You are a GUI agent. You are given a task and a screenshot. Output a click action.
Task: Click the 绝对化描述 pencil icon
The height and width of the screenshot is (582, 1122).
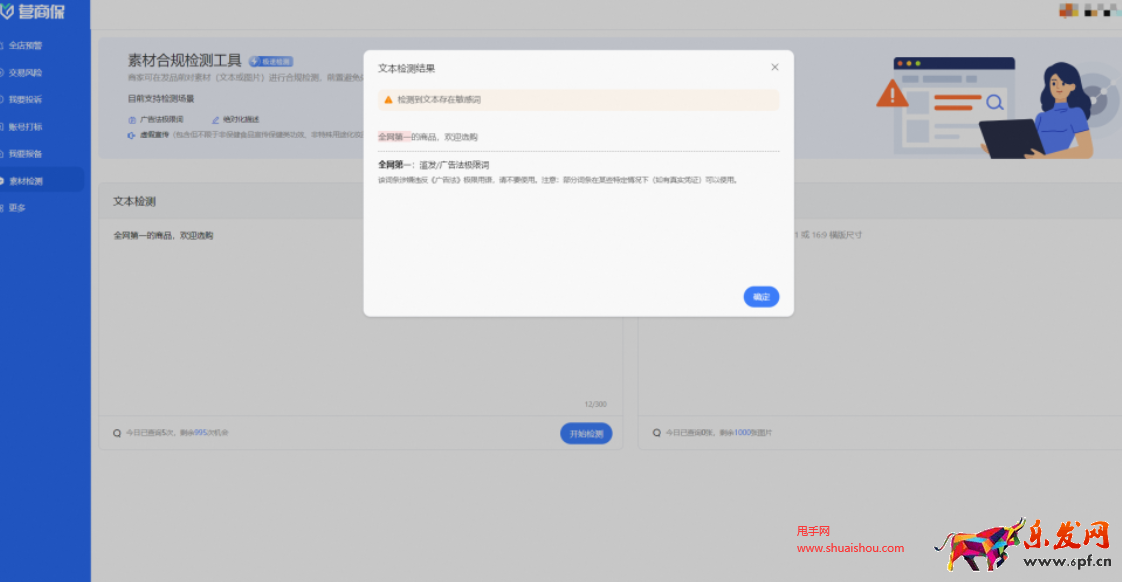coord(214,119)
